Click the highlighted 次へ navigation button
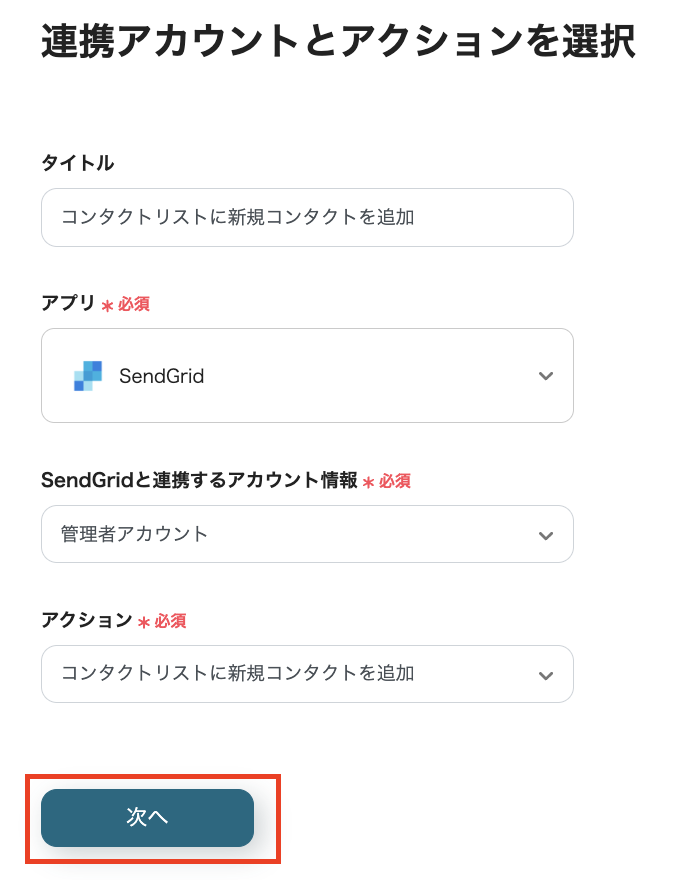 coord(147,818)
